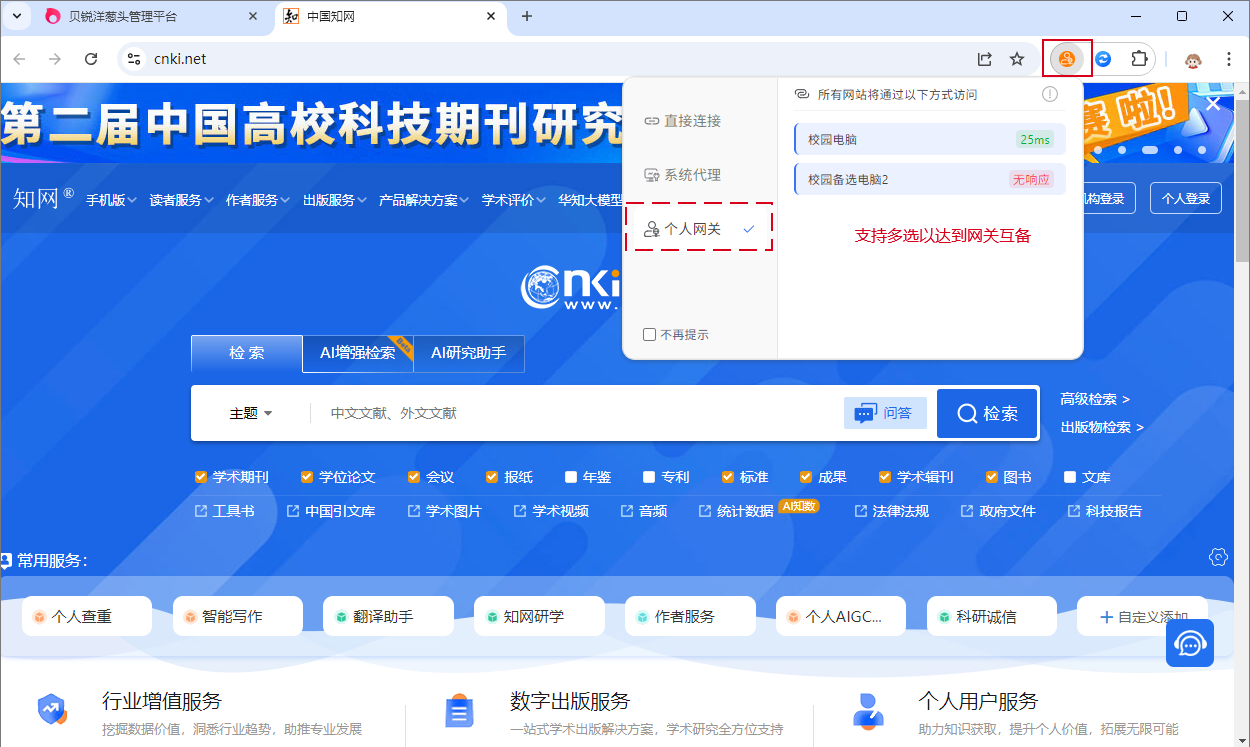Open the 中国引文库 external link
Viewport: 1250px width, 747px height.
331,511
